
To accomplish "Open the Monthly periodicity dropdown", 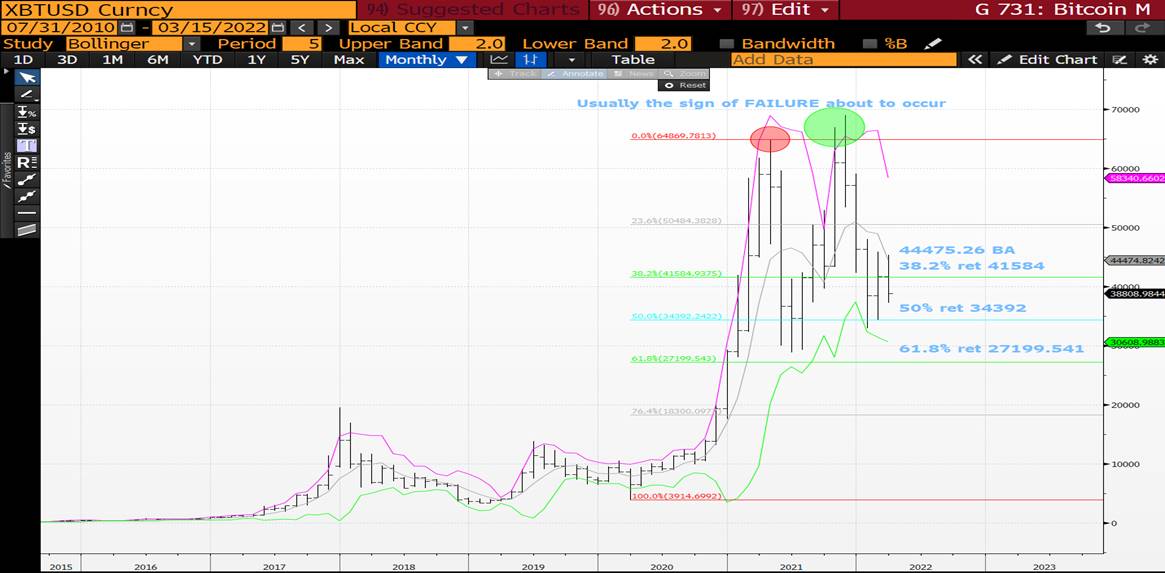I will click(426, 59).
